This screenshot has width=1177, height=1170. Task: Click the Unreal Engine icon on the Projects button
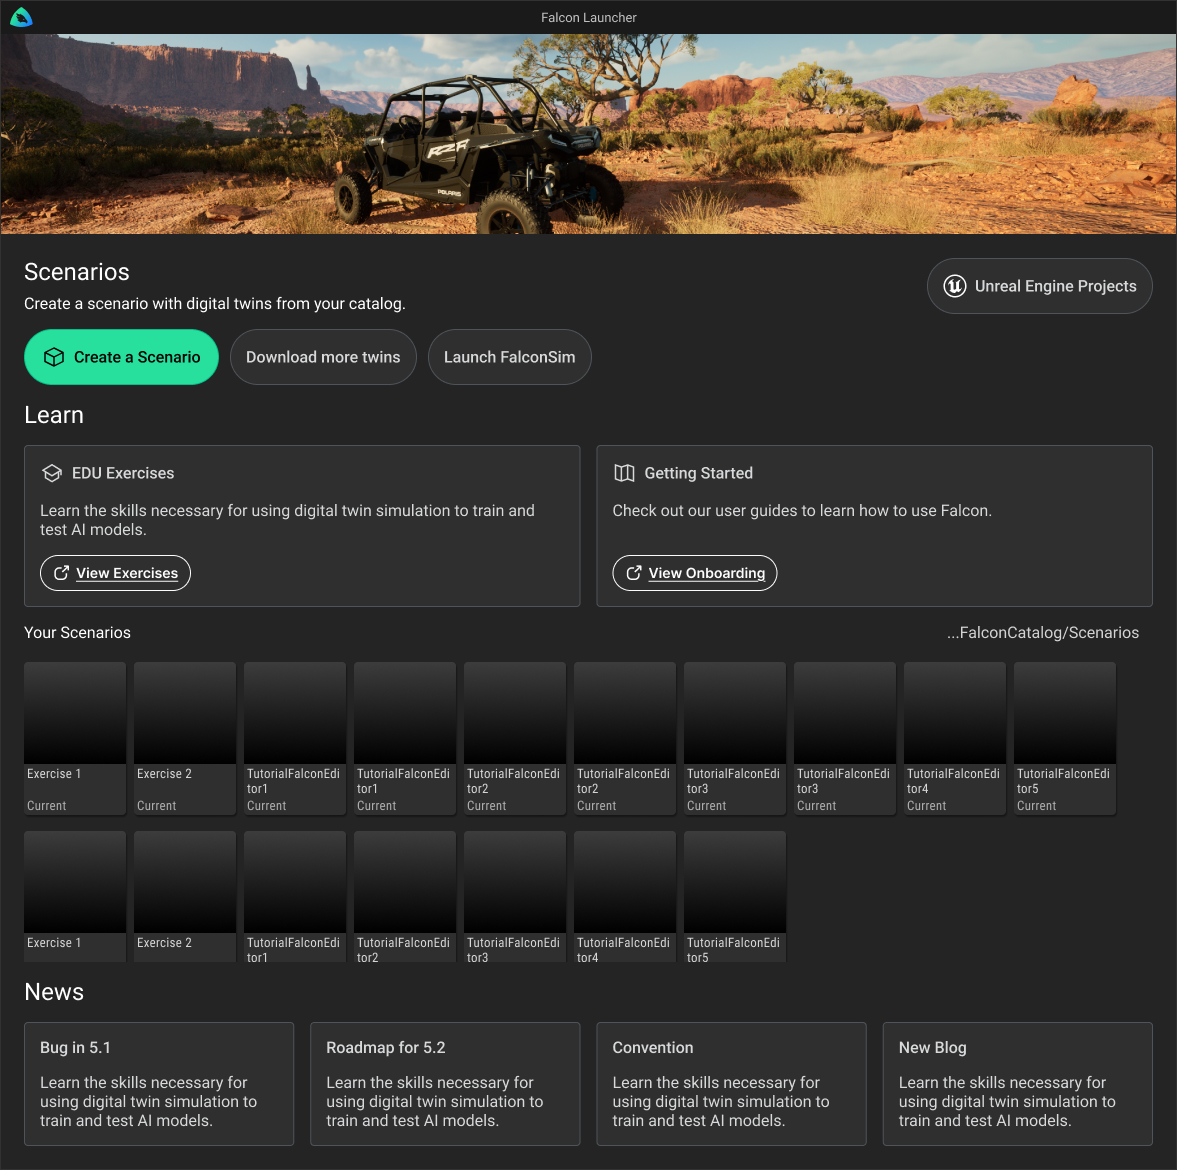coord(953,286)
